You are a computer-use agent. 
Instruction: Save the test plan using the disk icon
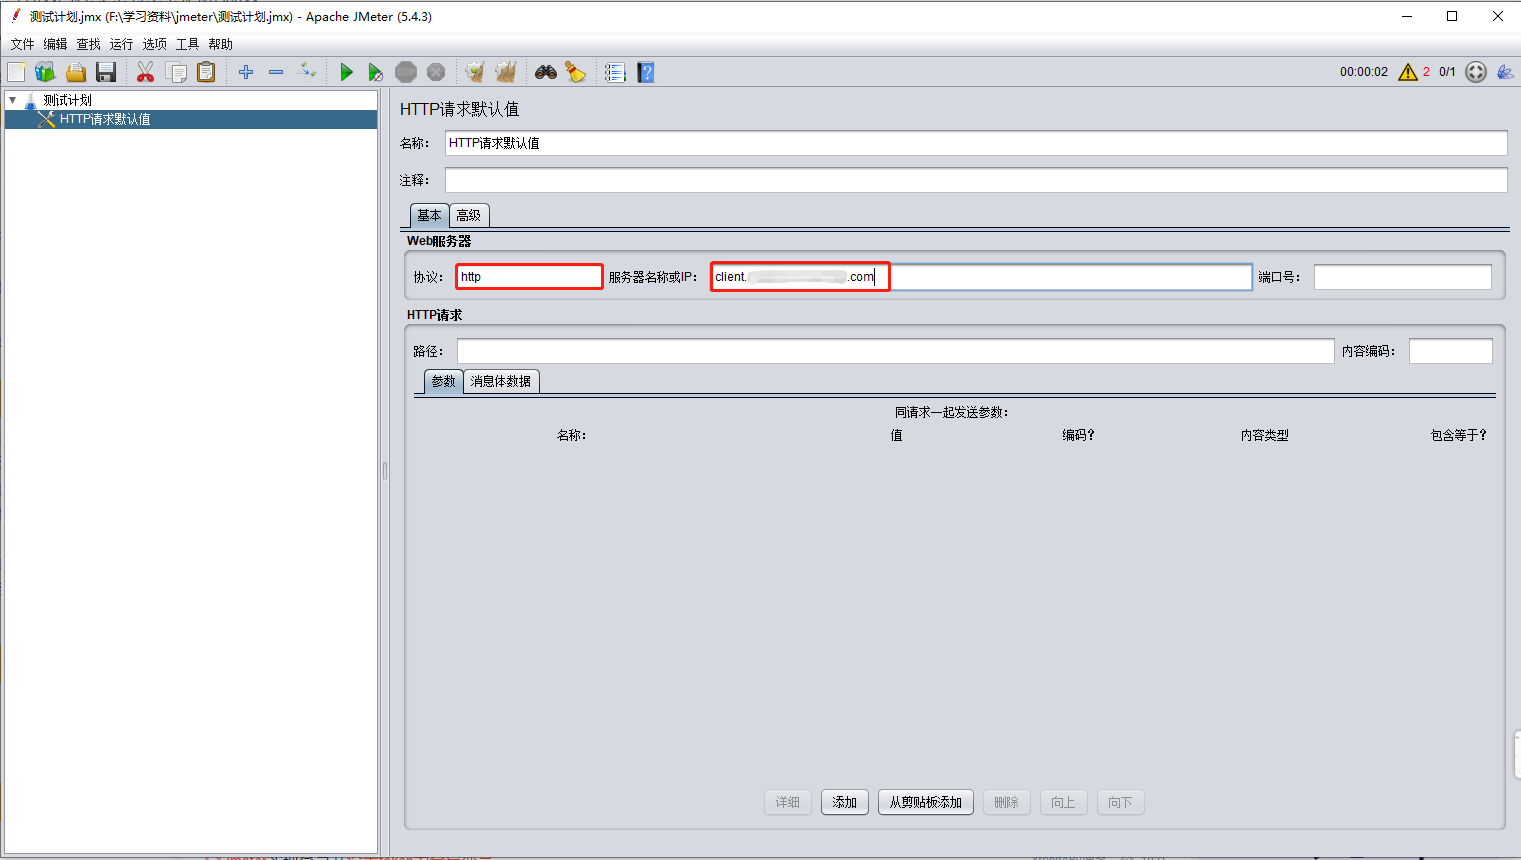[106, 71]
